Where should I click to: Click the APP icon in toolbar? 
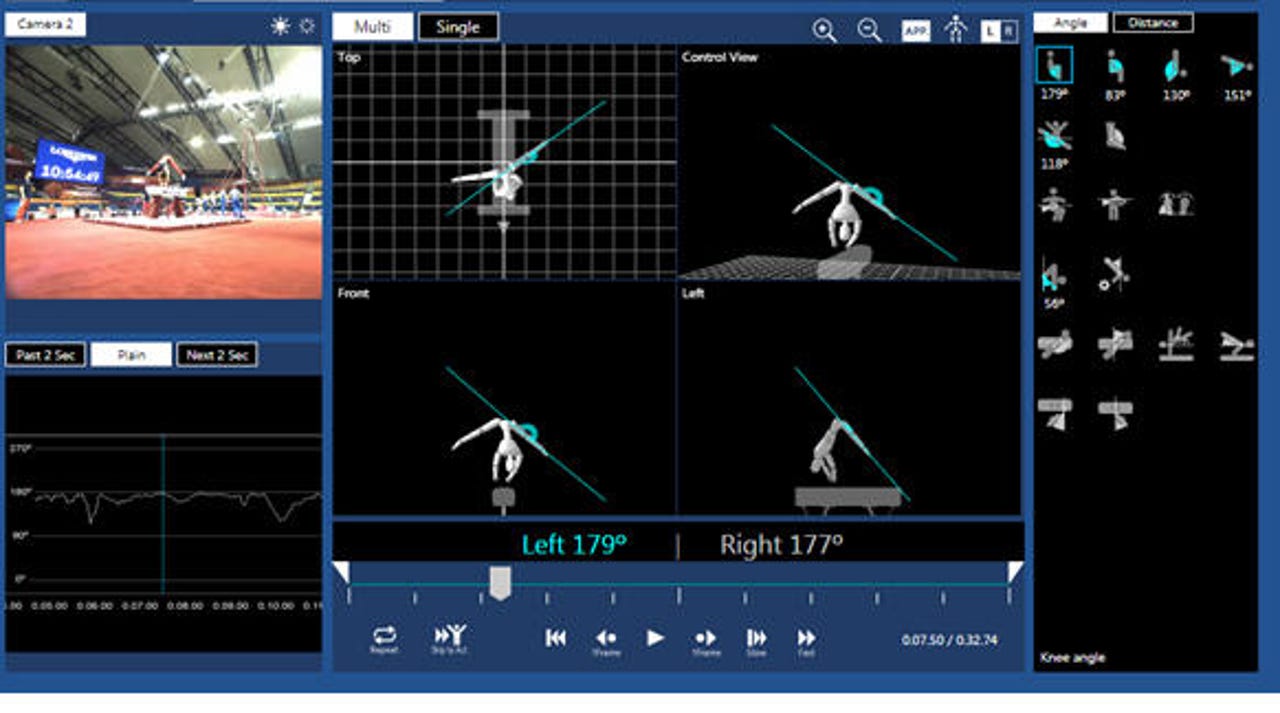tap(915, 31)
